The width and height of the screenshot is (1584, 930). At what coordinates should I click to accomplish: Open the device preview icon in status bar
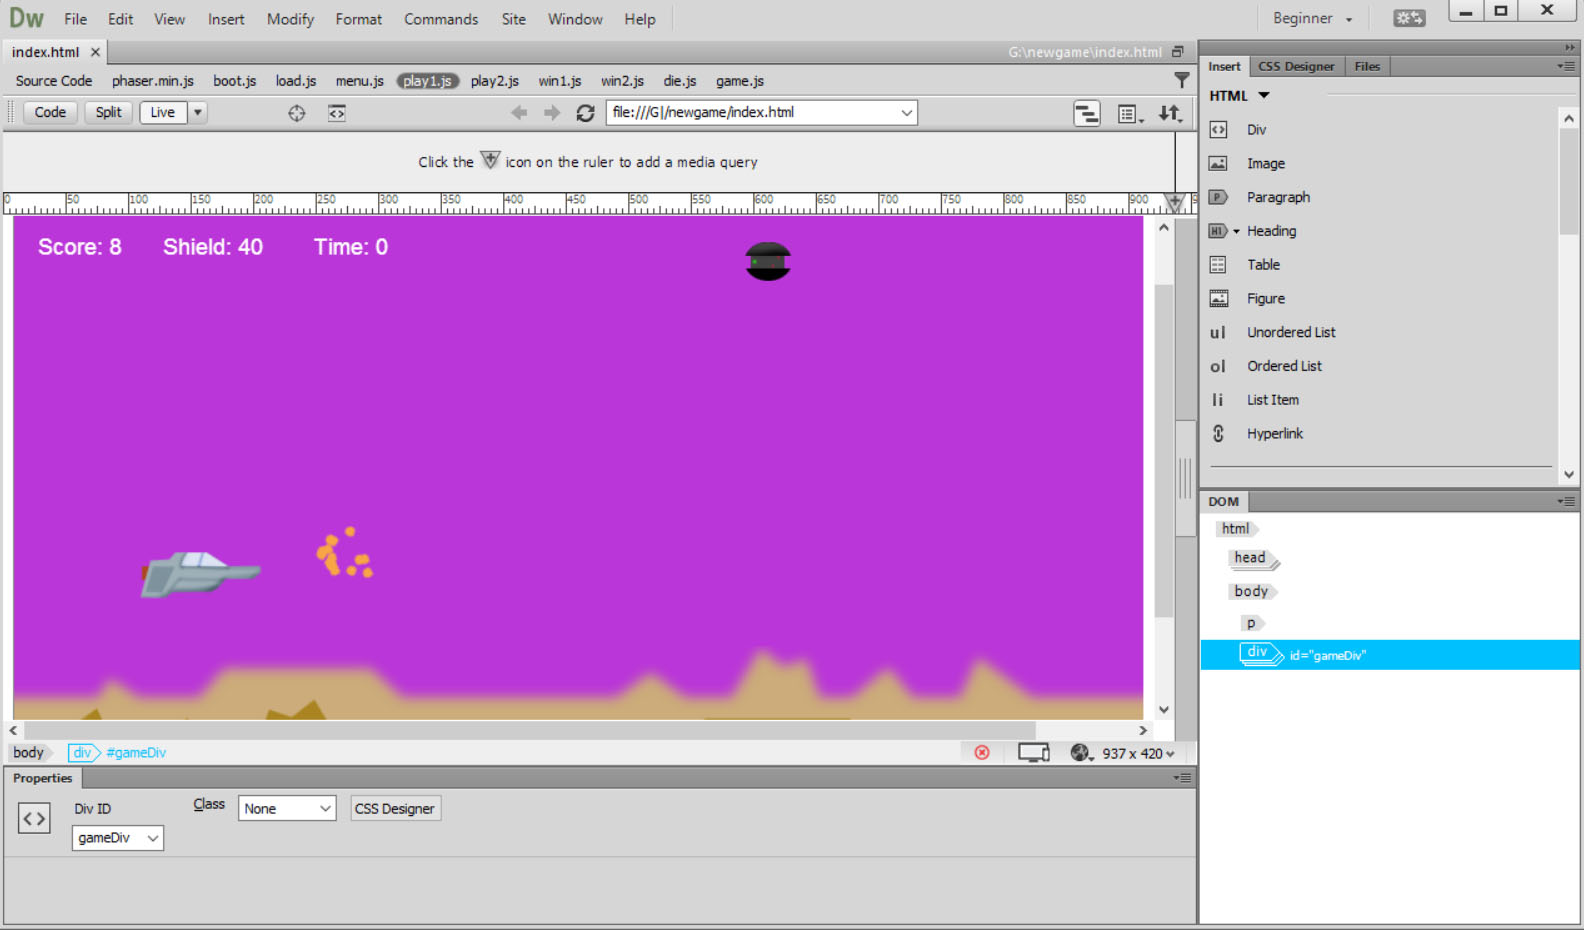1033,753
